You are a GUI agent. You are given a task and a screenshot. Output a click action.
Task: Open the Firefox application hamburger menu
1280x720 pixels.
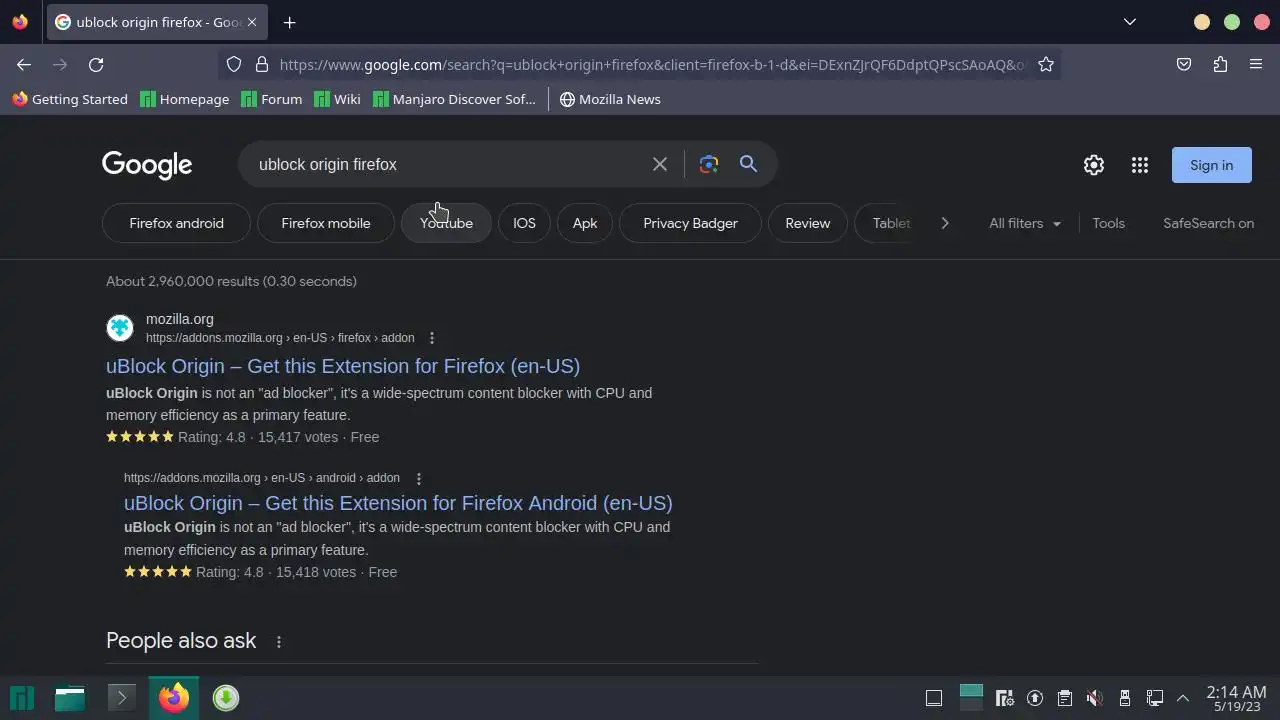[x=1256, y=64]
